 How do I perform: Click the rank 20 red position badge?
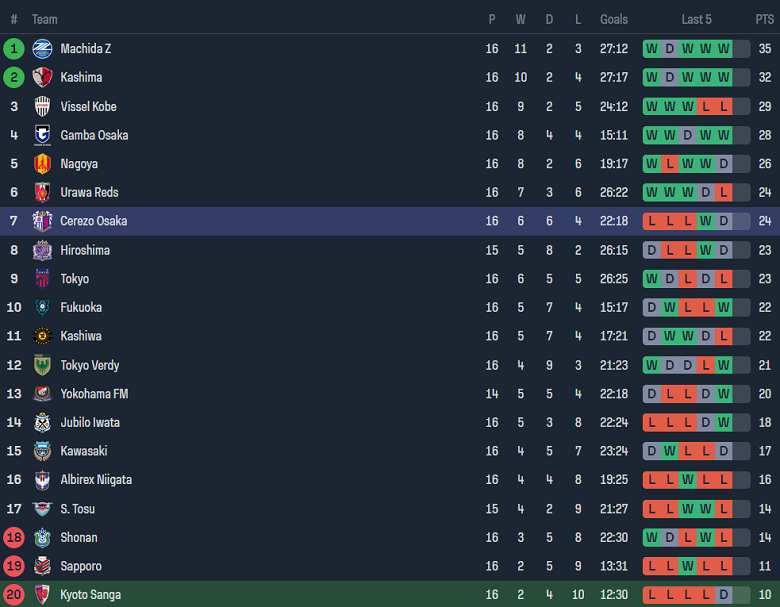[14, 595]
